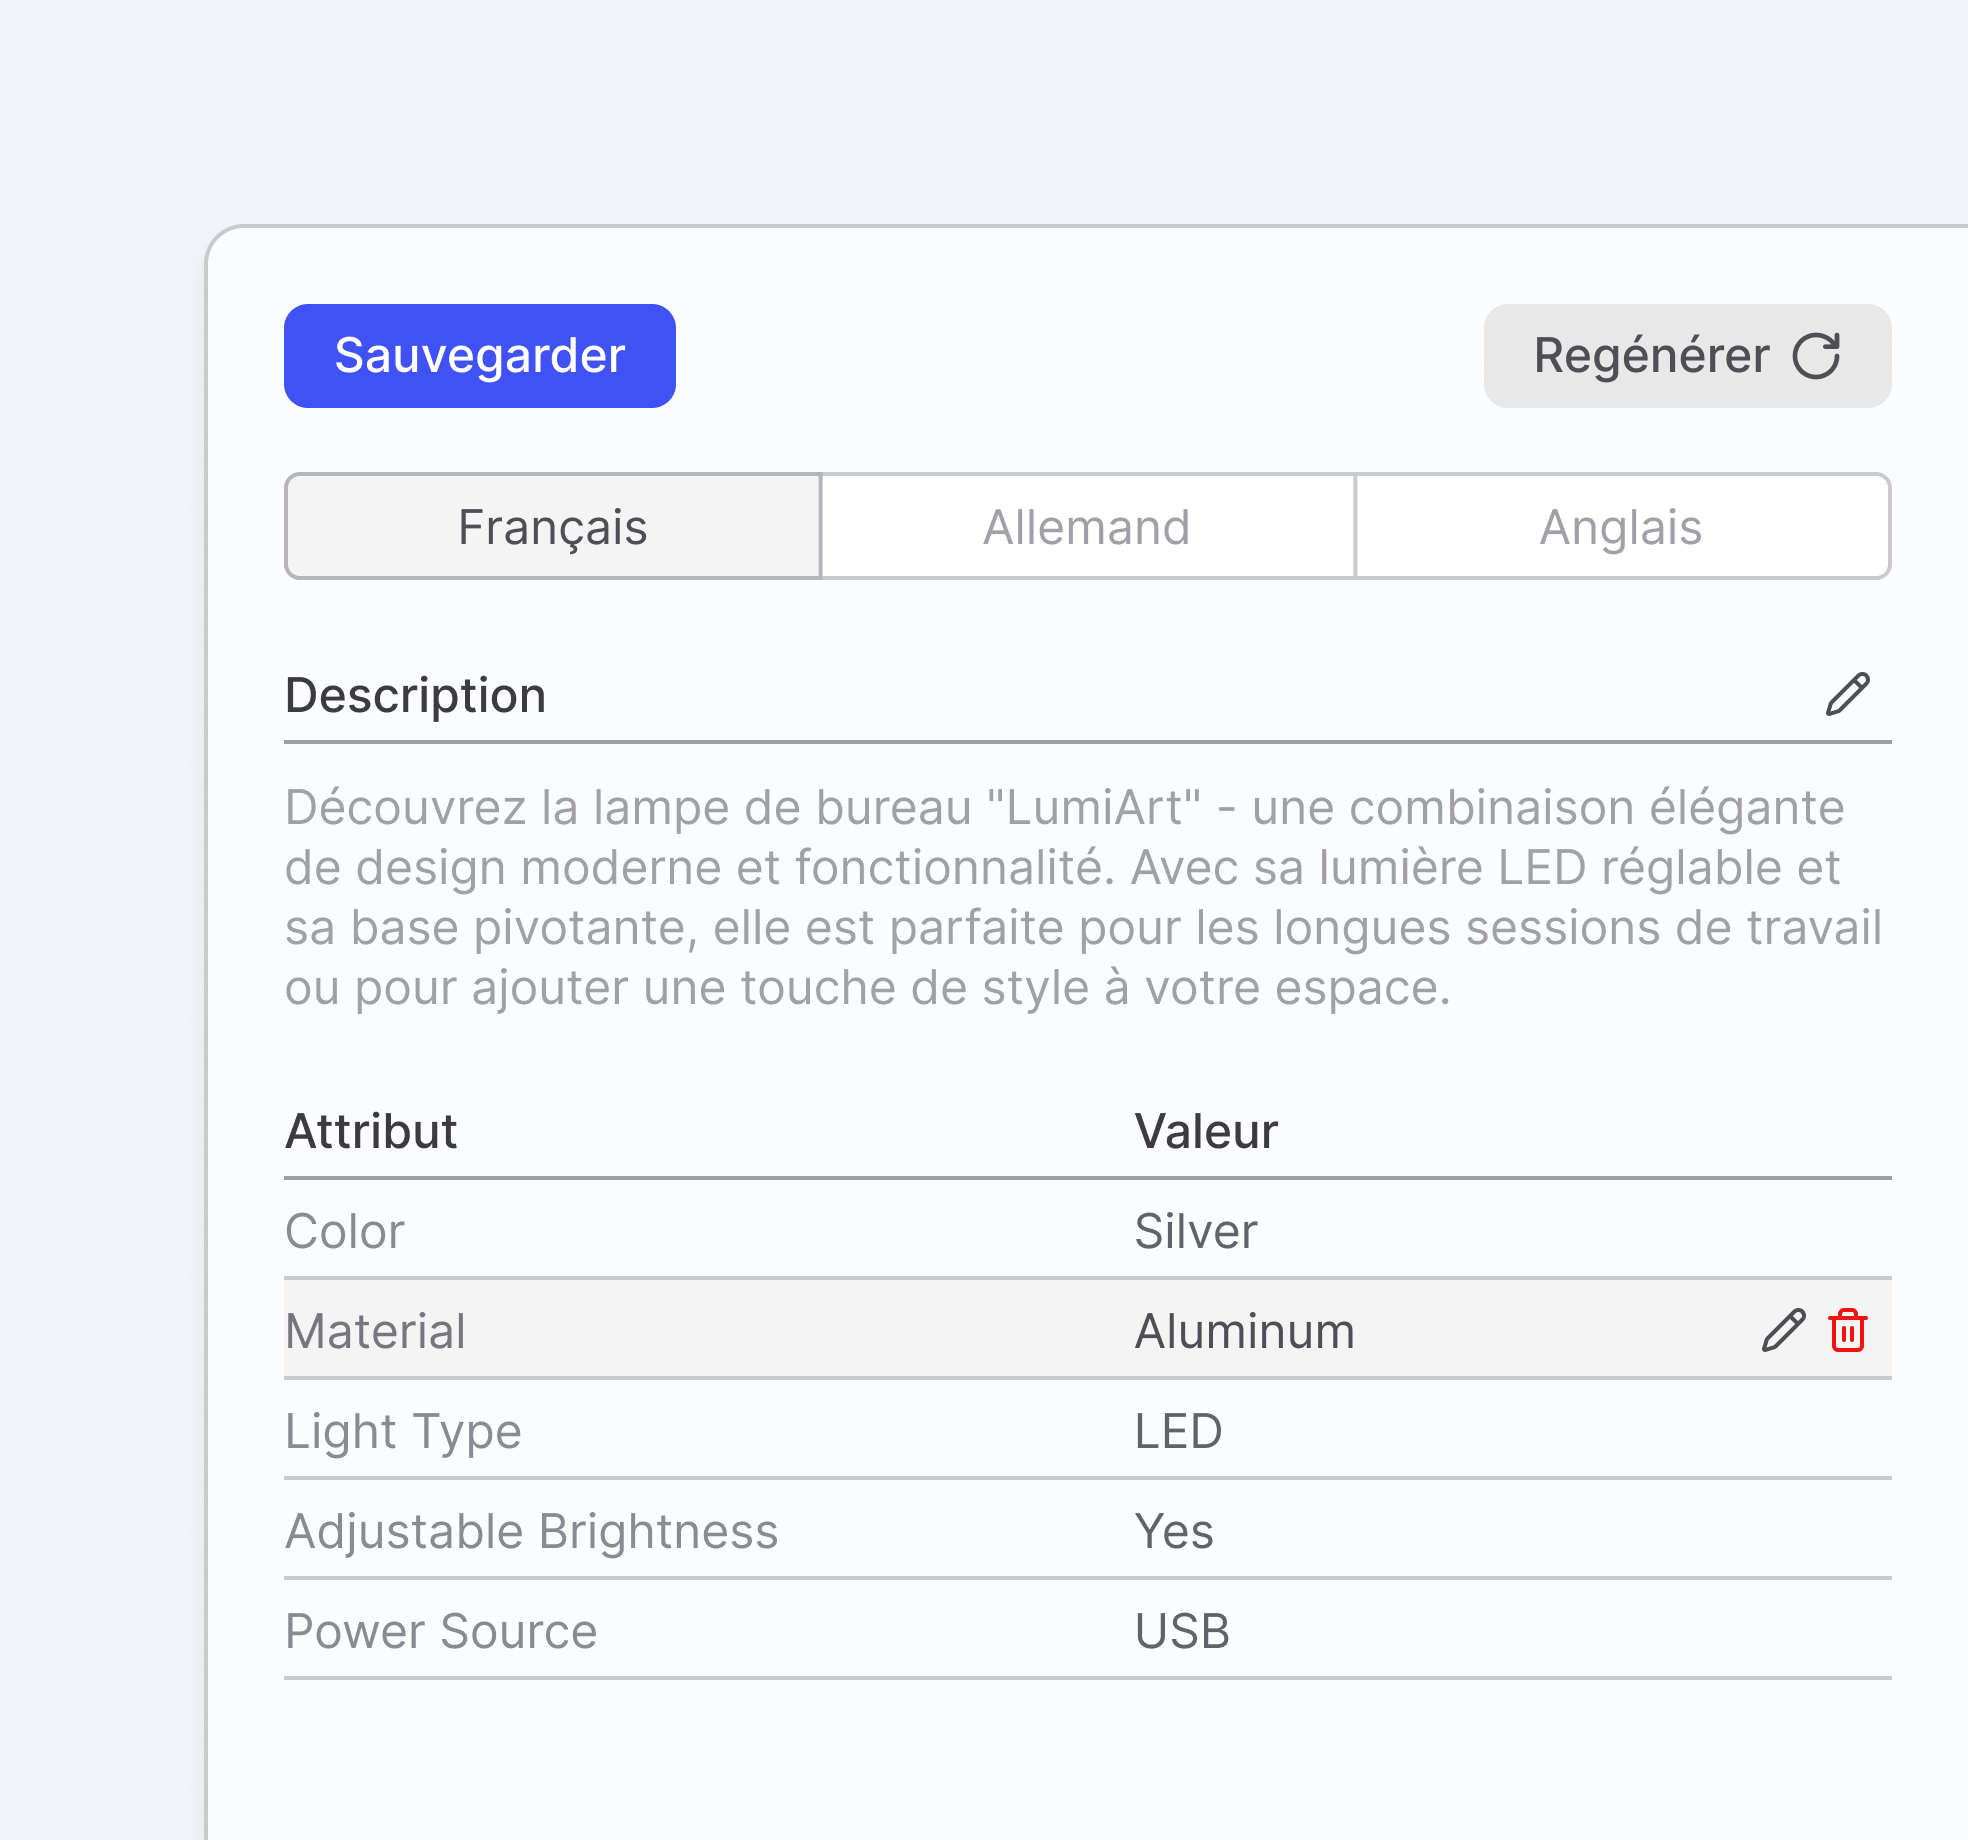Click the Valeur column header
The width and height of the screenshot is (1968, 1840).
point(1206,1132)
